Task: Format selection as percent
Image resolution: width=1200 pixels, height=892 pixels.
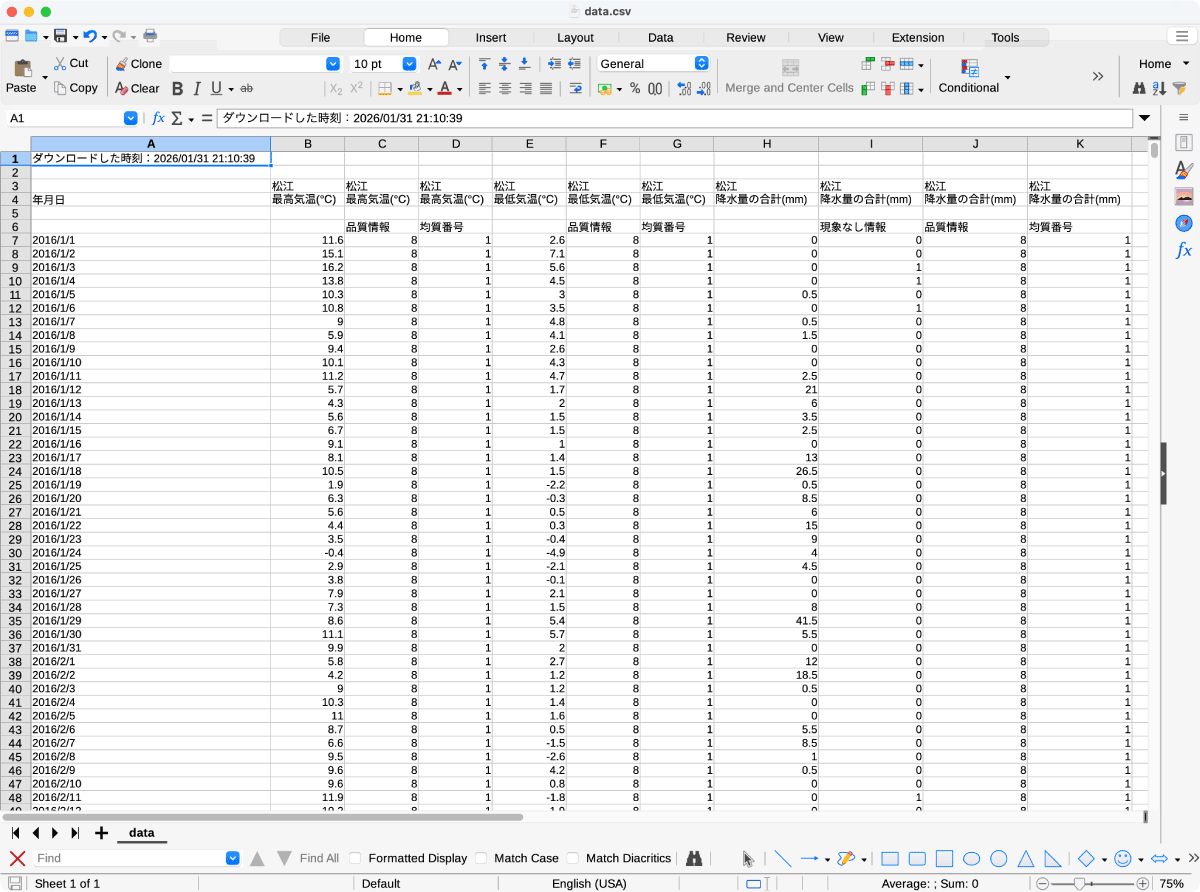Action: point(635,89)
